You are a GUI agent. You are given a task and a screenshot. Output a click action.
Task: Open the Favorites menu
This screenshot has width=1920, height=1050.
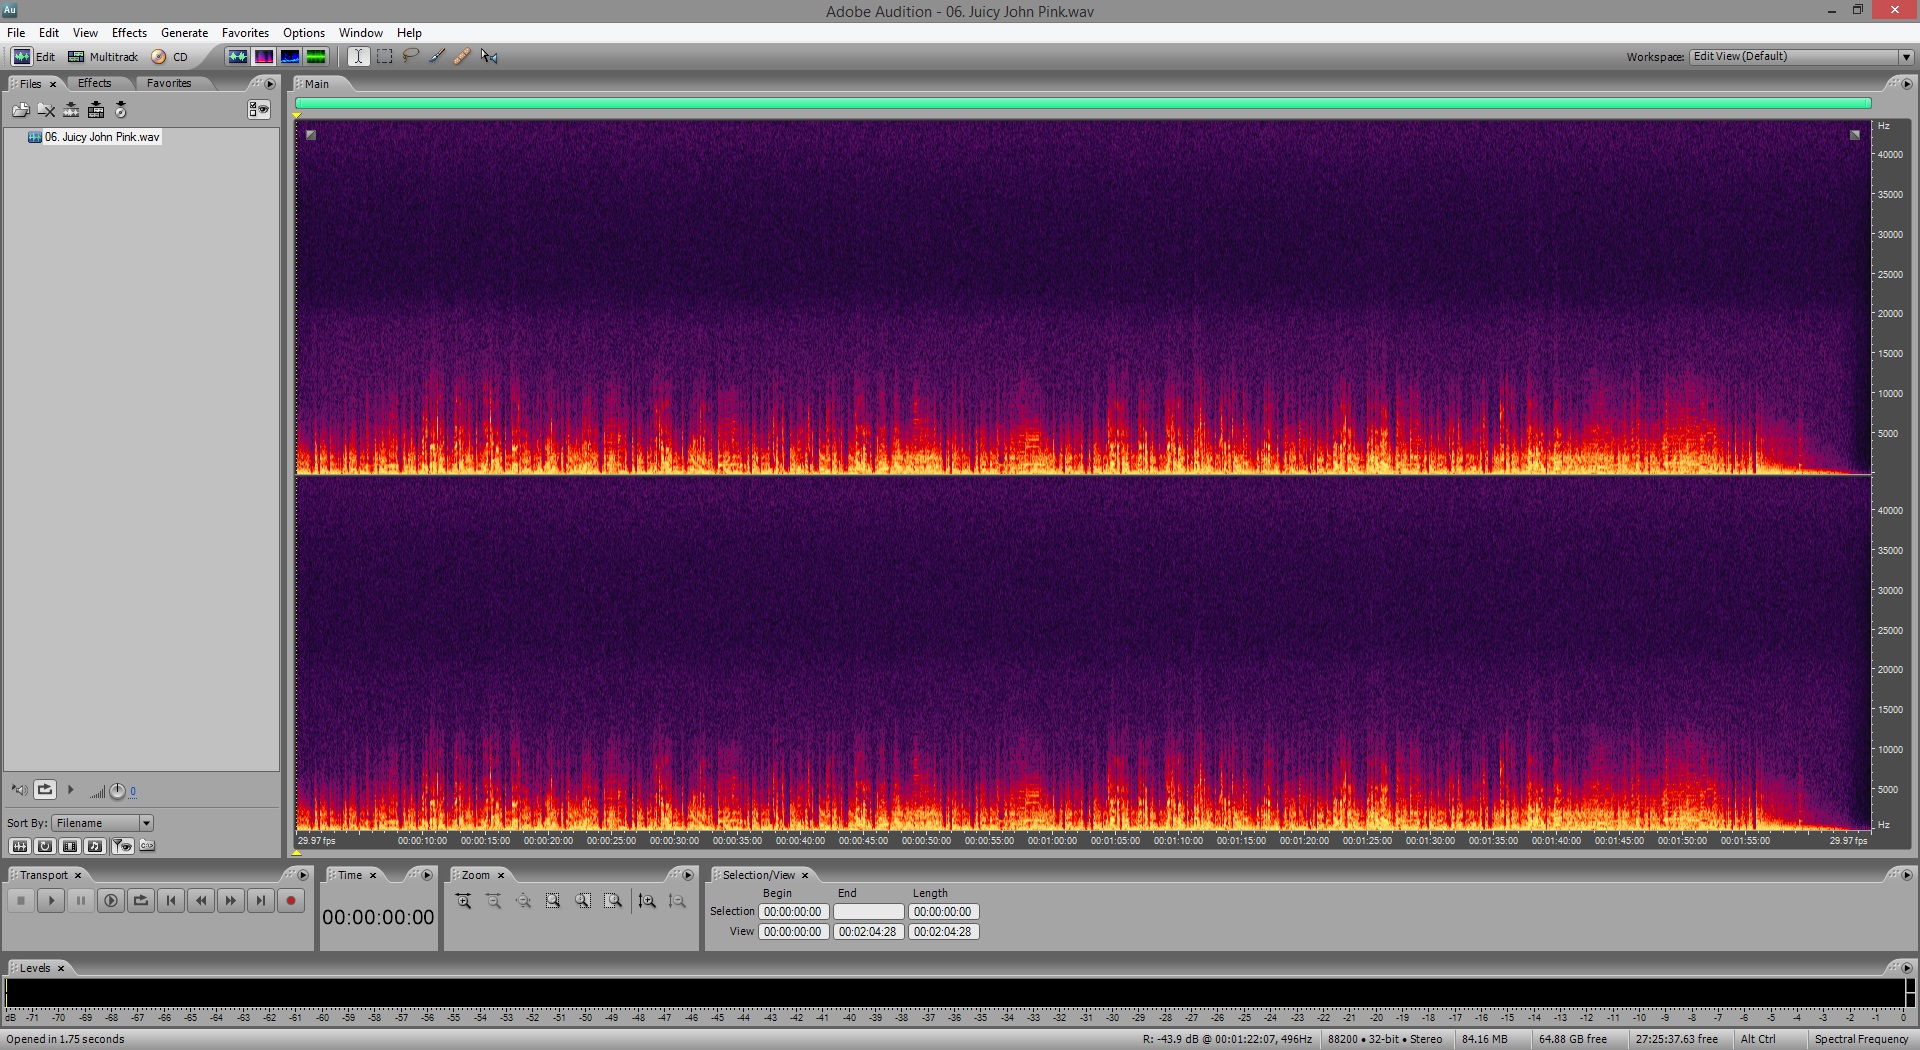pyautogui.click(x=245, y=33)
